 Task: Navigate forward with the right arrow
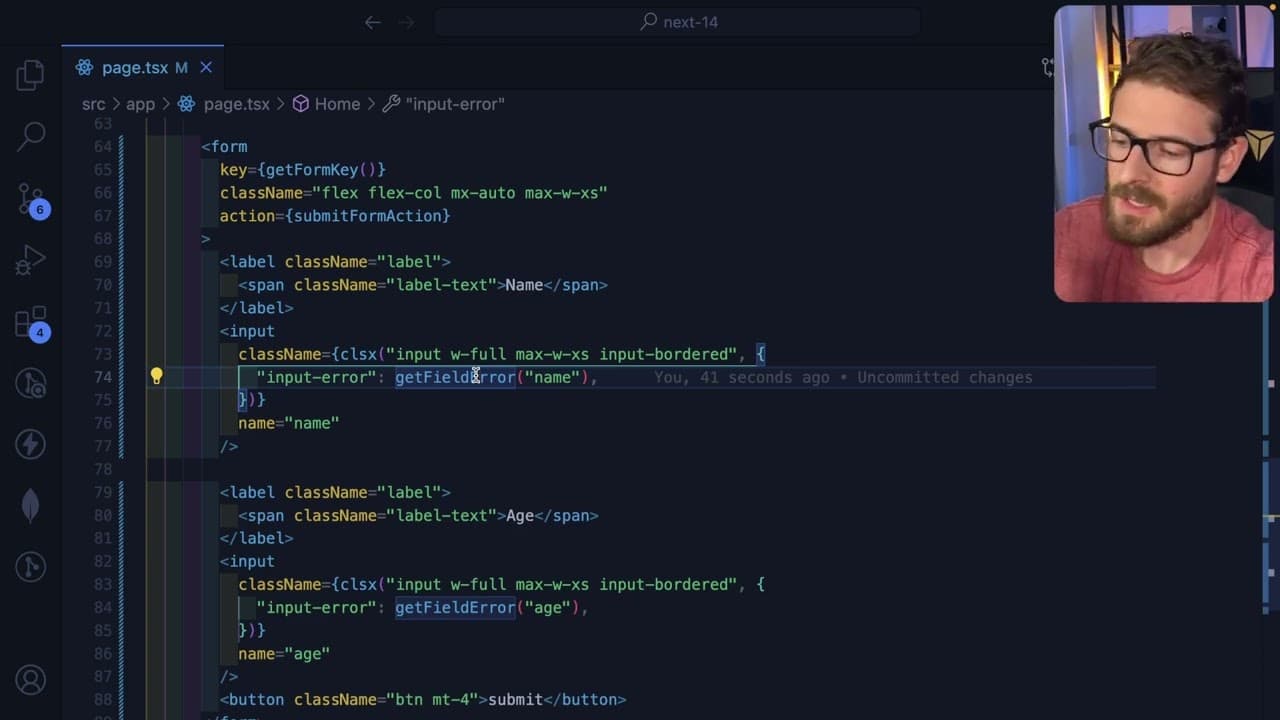click(x=406, y=22)
